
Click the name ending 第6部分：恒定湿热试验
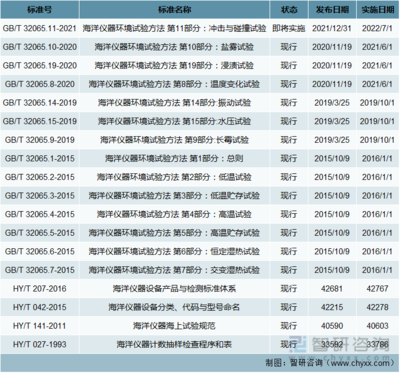click(174, 252)
